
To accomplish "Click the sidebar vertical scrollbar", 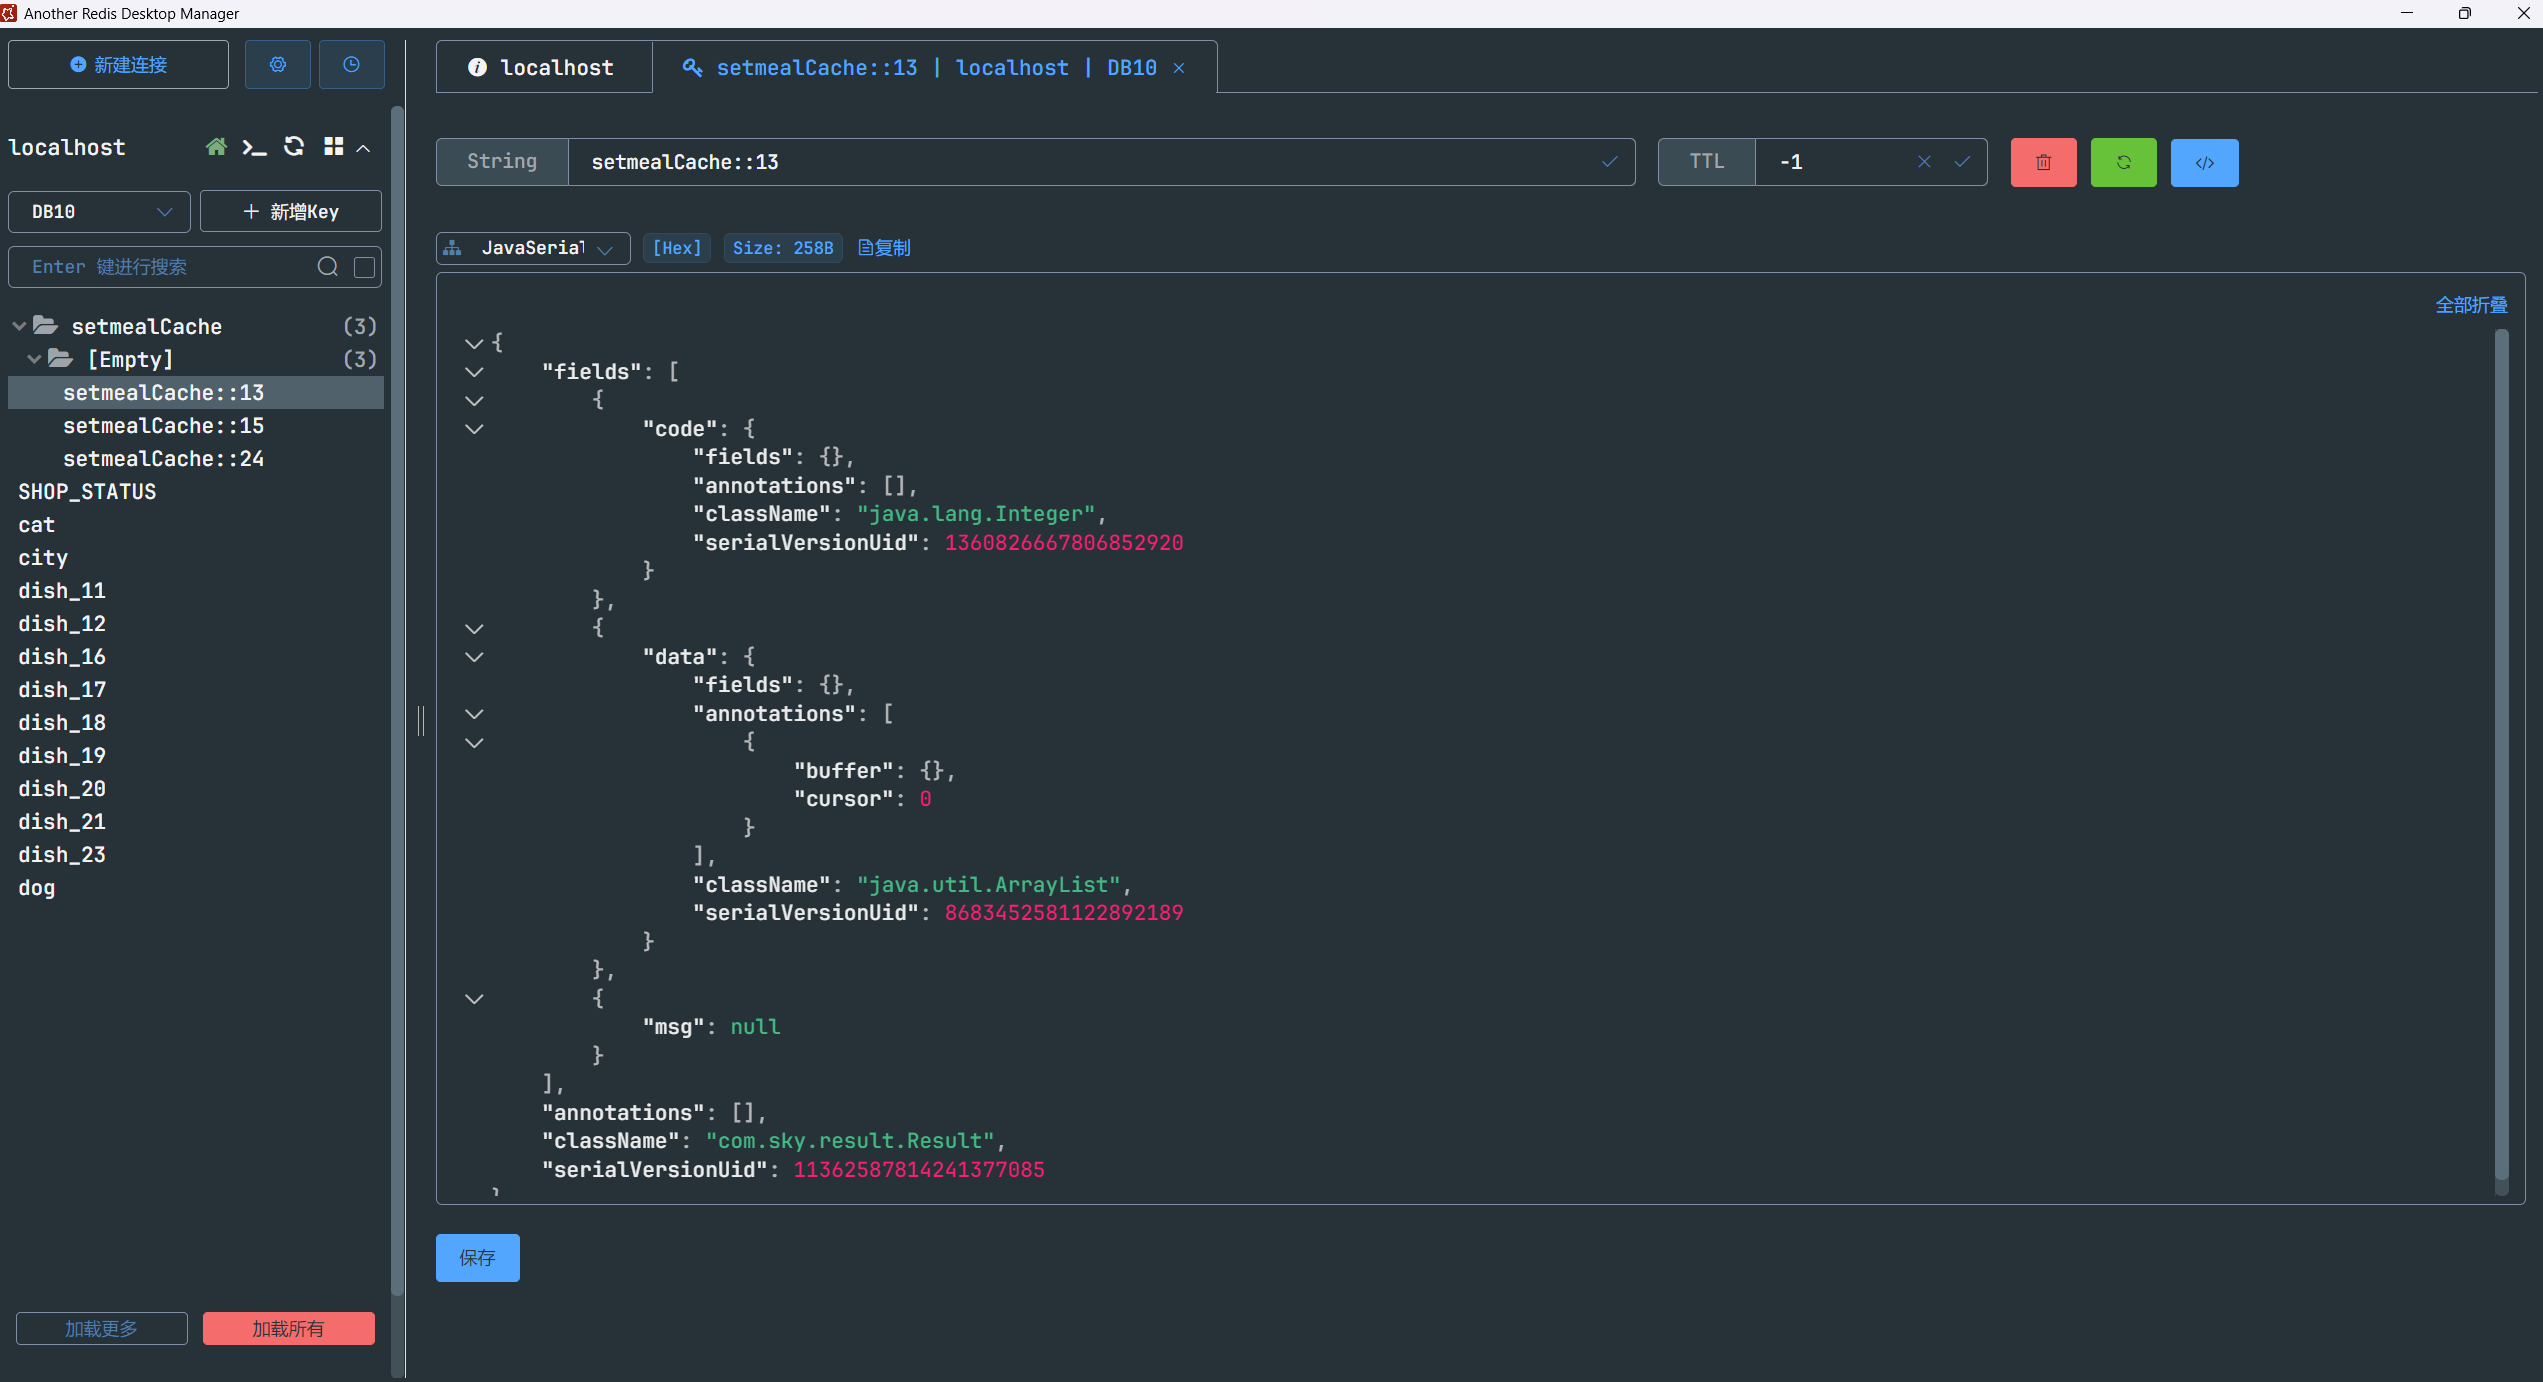I will [x=397, y=700].
